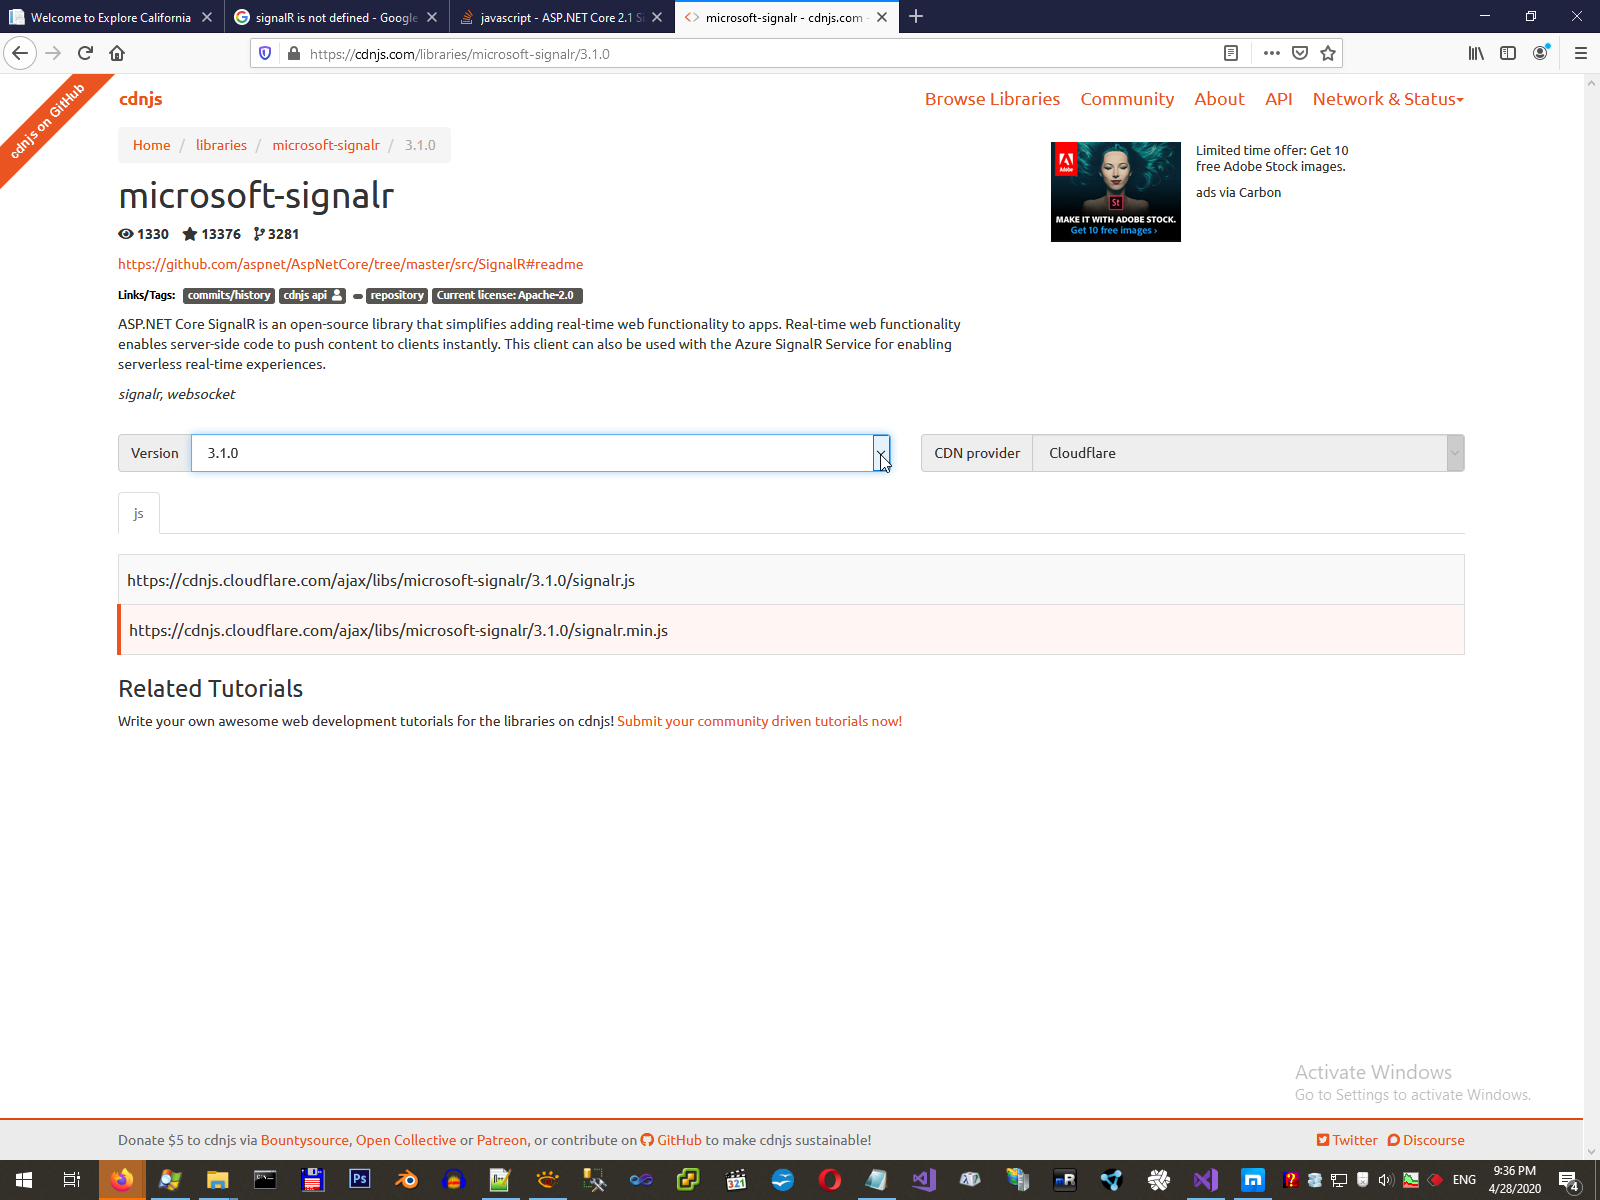Go to the About page
This screenshot has width=1600, height=1200.
pos(1219,99)
